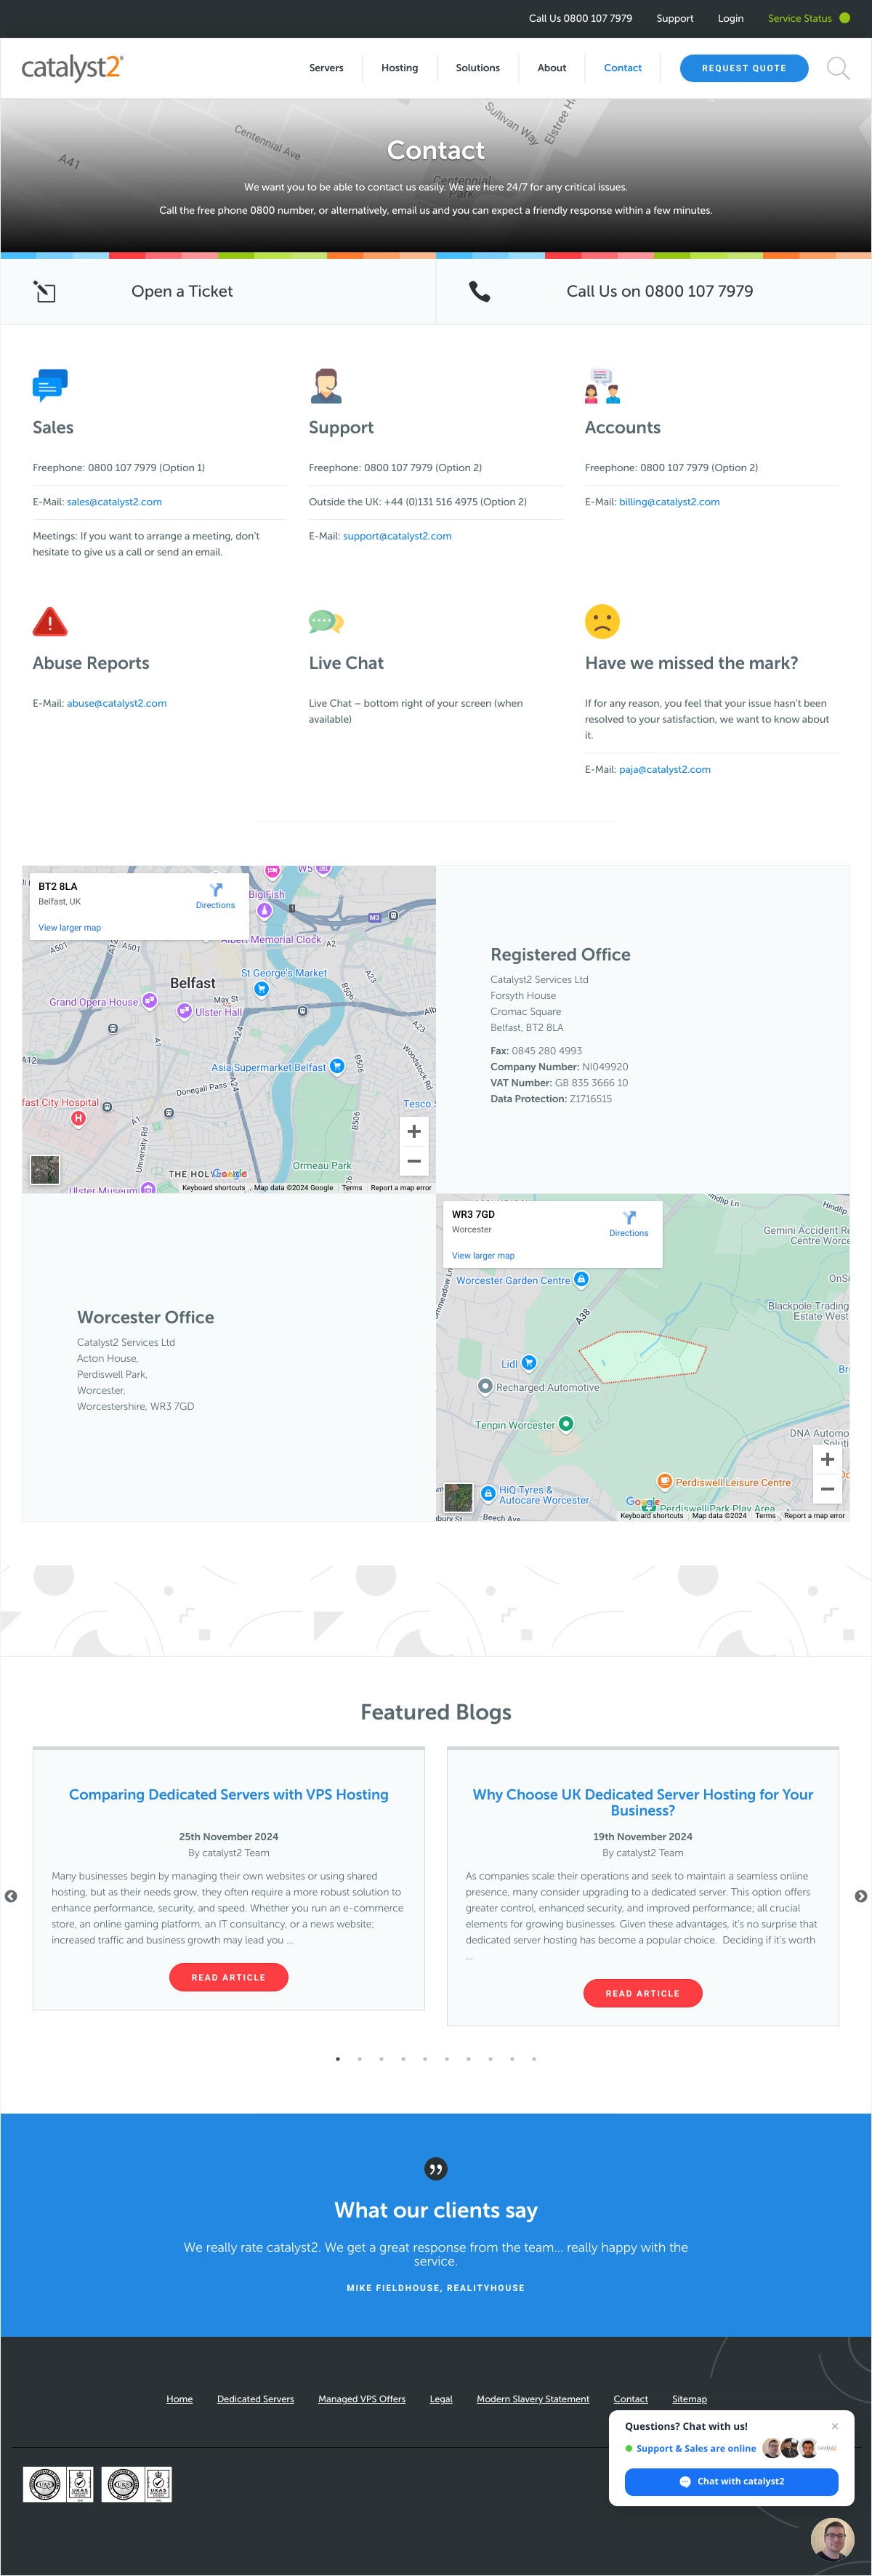The width and height of the screenshot is (872, 2576).
Task: Click the Open a Ticket icon
Action: pyautogui.click(x=45, y=291)
